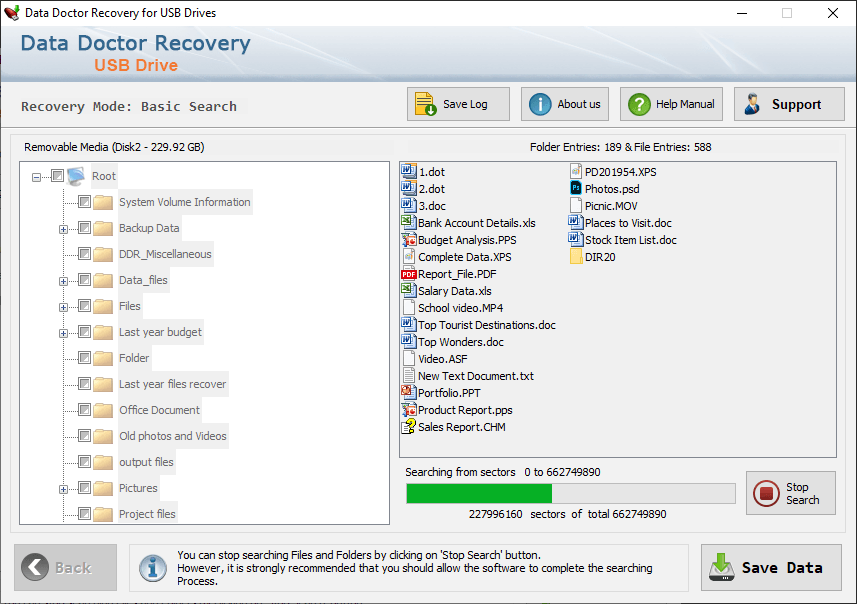Select the Photos.psd file name
Image resolution: width=857 pixels, height=604 pixels.
tap(612, 189)
